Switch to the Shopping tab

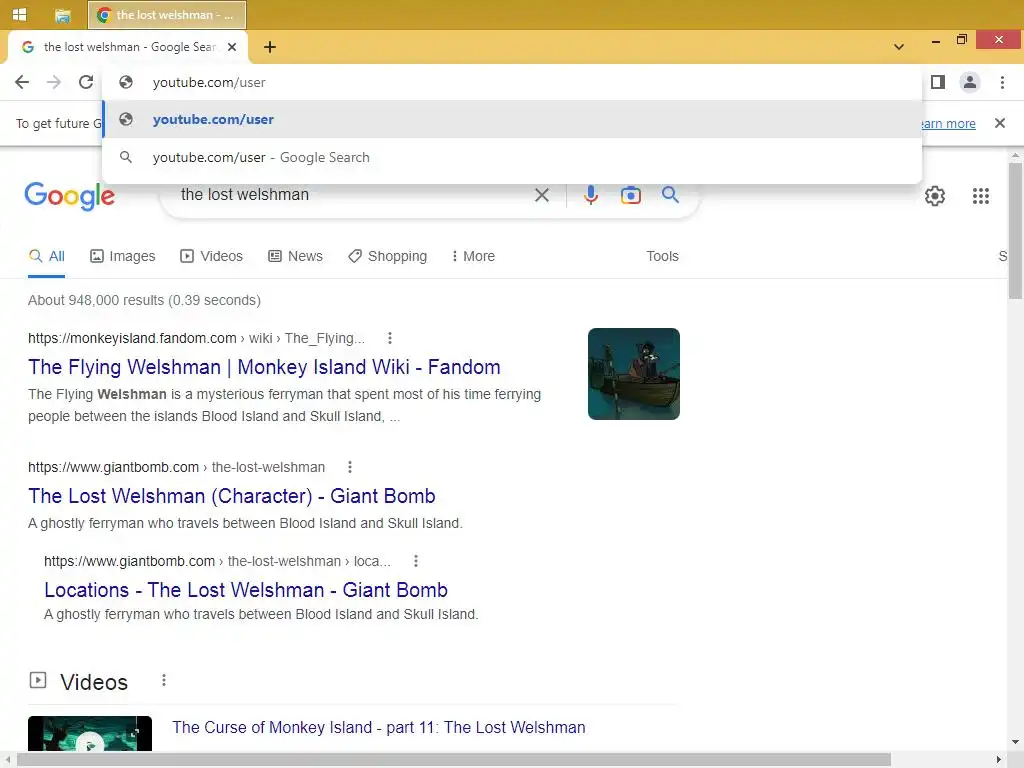pos(388,256)
